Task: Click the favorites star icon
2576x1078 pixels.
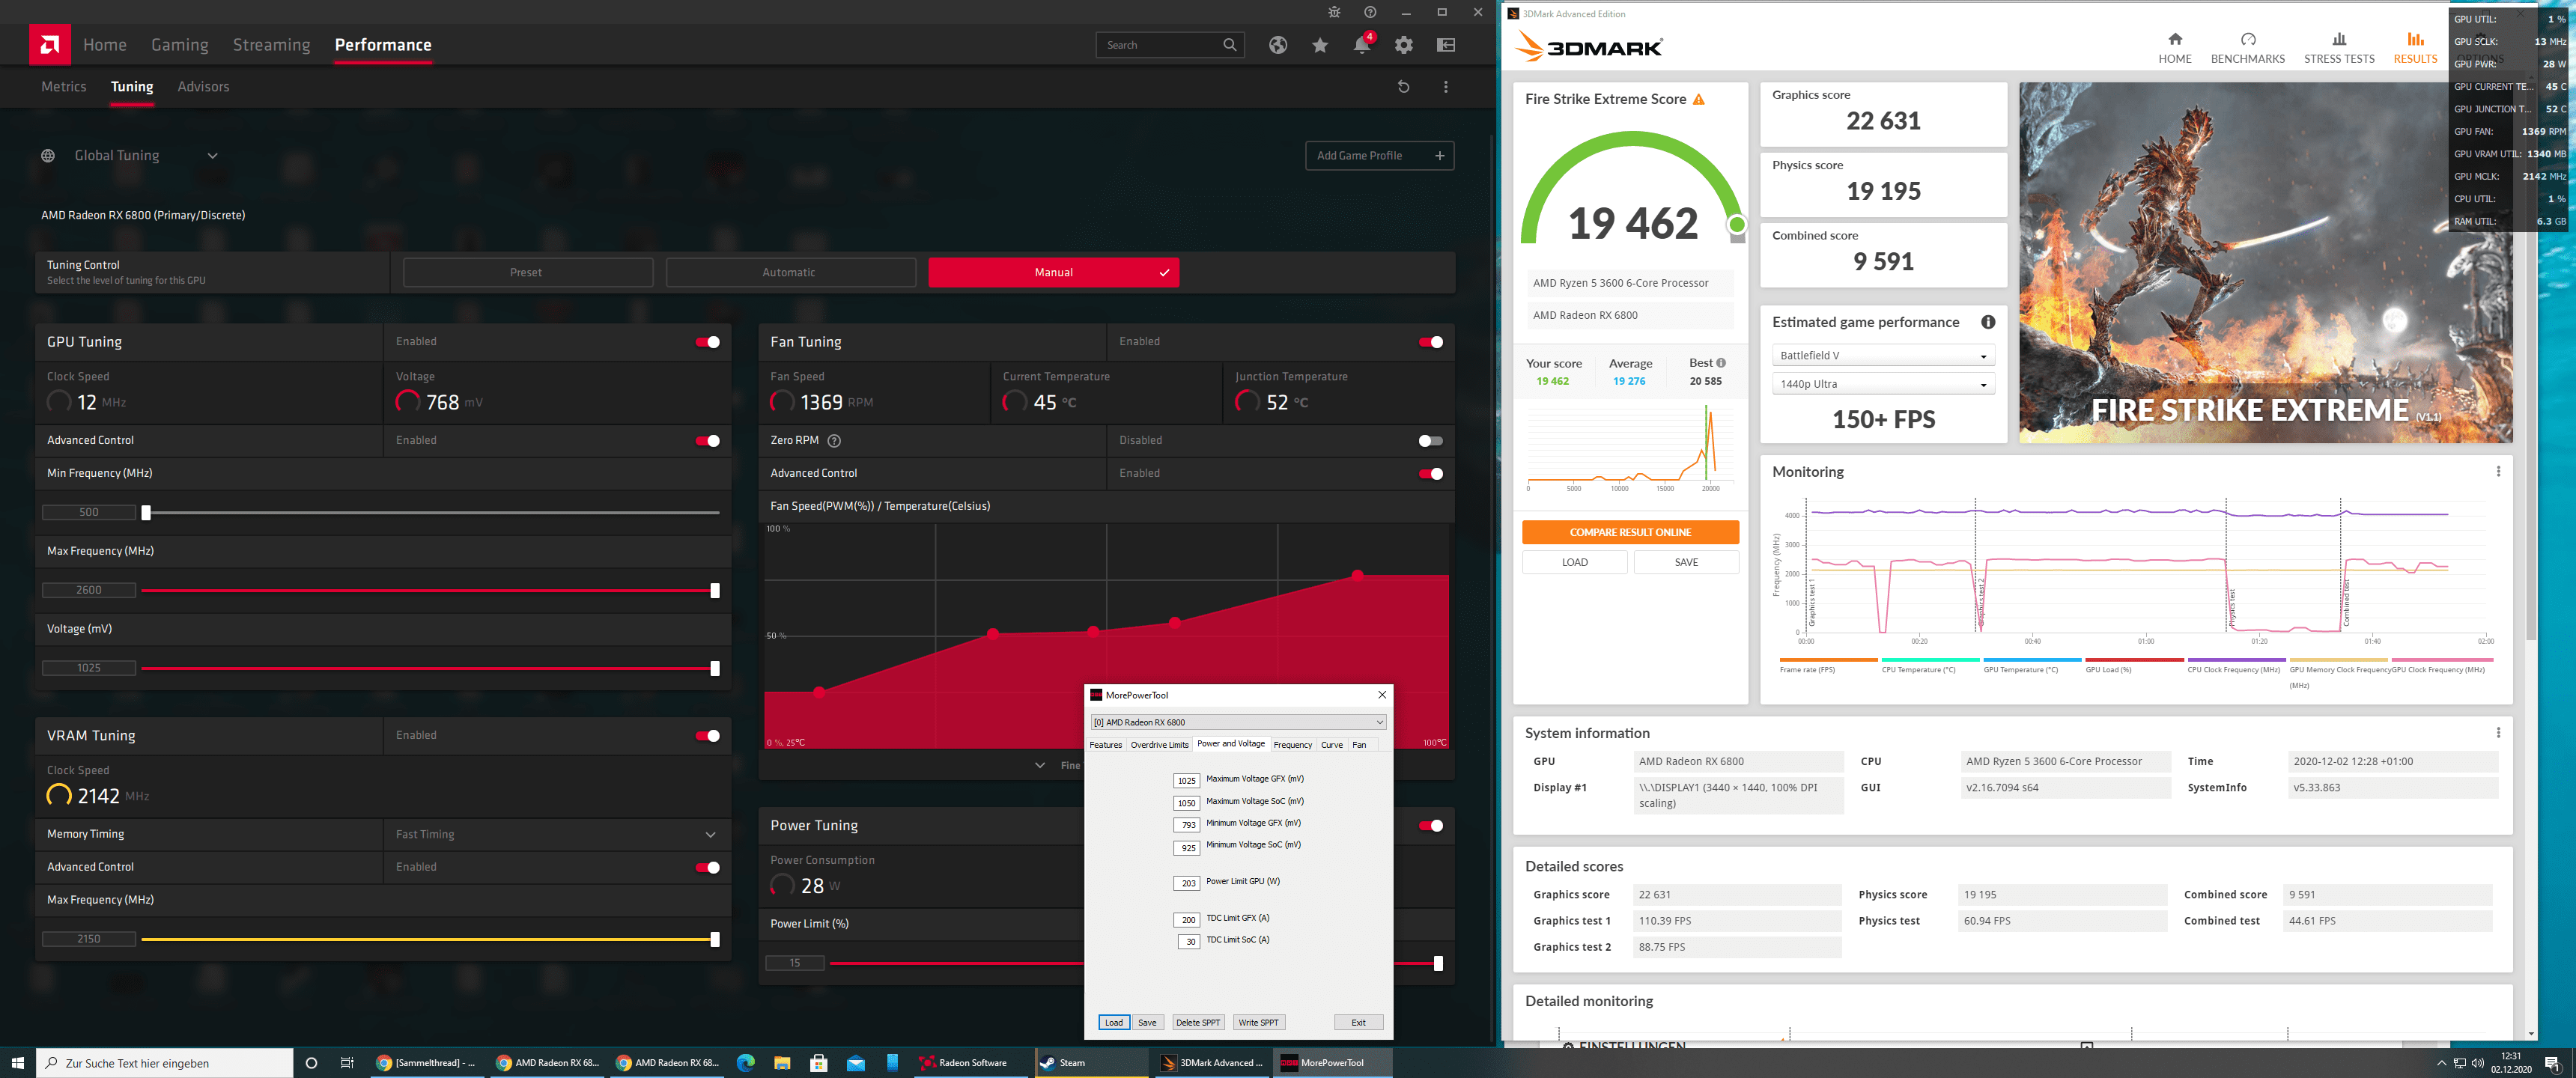Action: [1320, 45]
